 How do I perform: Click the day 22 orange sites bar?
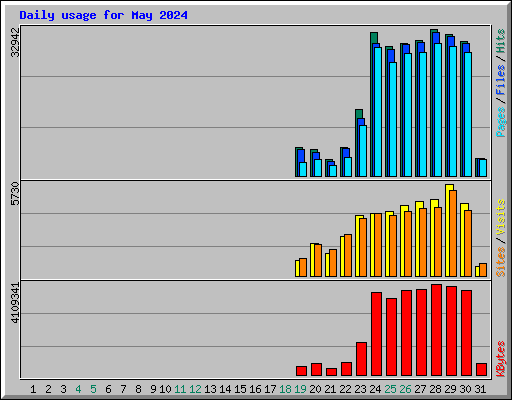[348, 255]
